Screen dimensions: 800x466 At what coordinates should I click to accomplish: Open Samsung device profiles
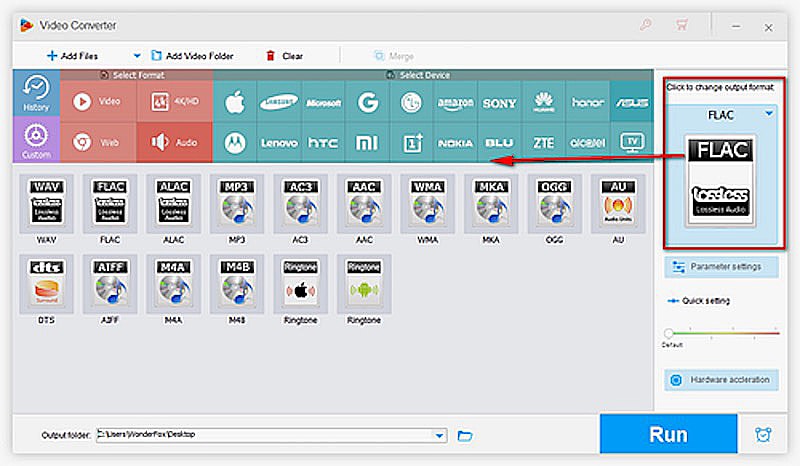click(279, 102)
